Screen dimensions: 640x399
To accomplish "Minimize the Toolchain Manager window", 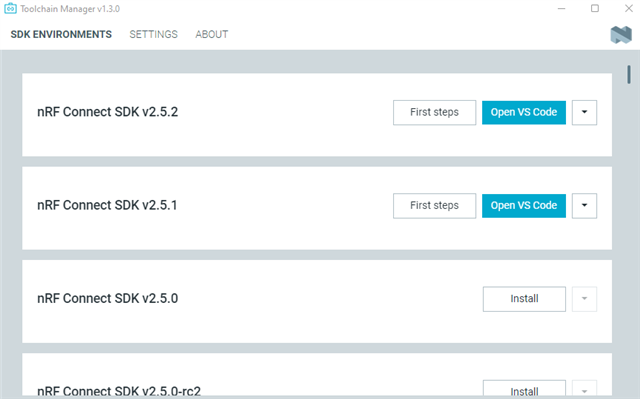I will [x=562, y=9].
